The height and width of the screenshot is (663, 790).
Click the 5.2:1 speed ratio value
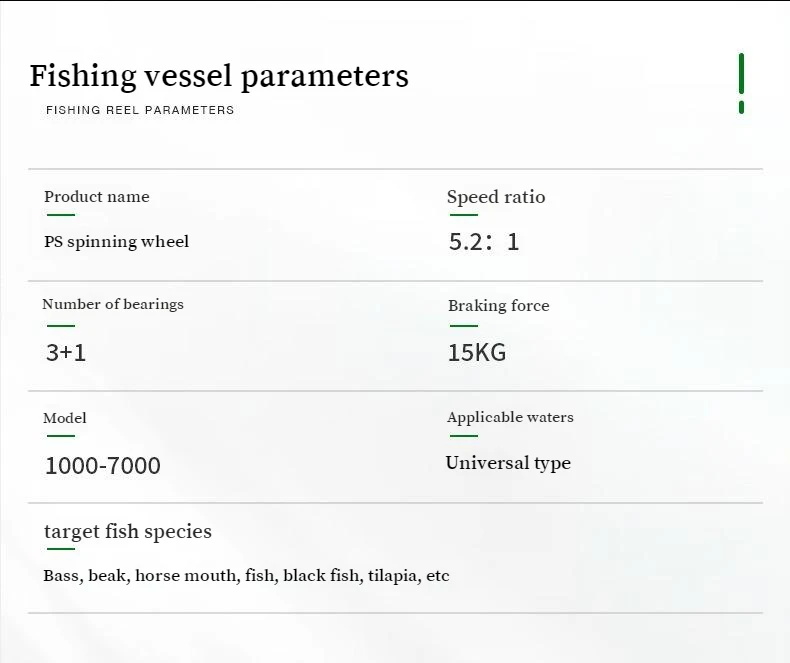click(x=484, y=242)
